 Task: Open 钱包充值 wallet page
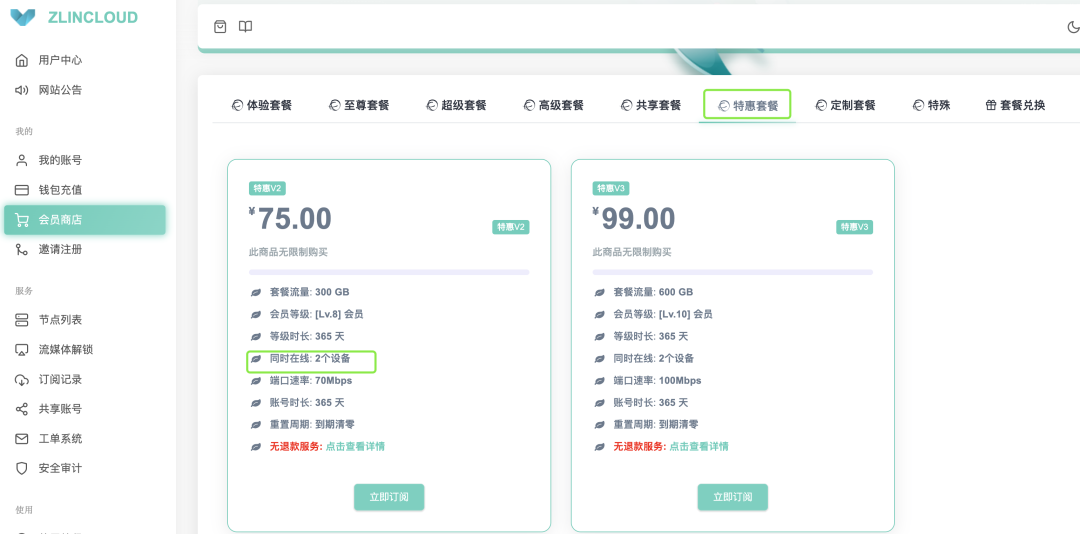click(x=60, y=190)
